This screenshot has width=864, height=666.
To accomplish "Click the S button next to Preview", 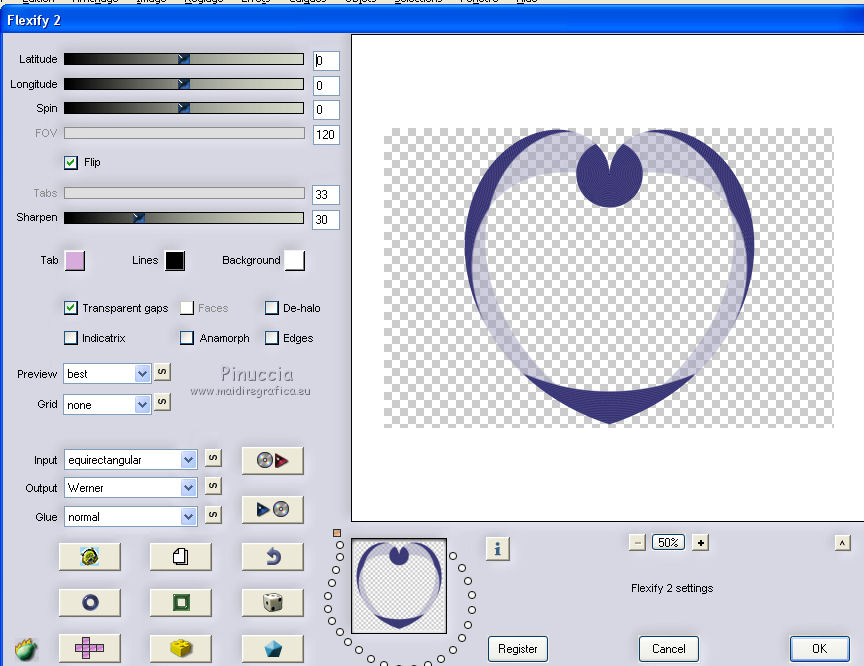I will [x=162, y=372].
